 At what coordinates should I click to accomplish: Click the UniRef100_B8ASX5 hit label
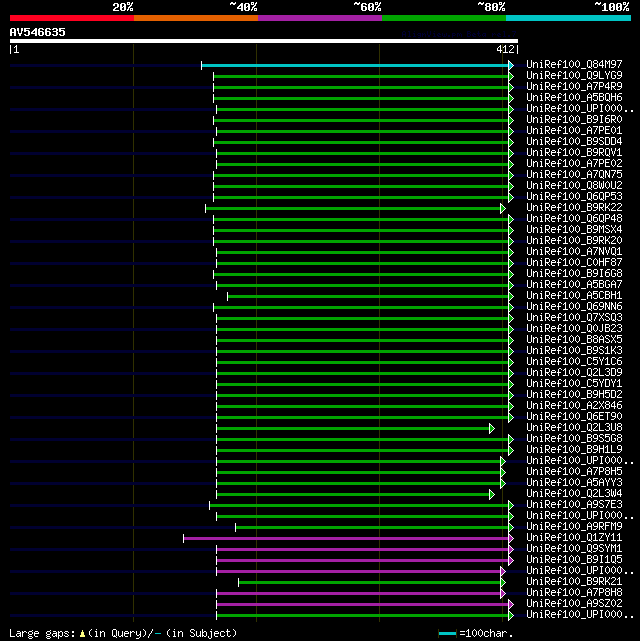click(x=574, y=340)
